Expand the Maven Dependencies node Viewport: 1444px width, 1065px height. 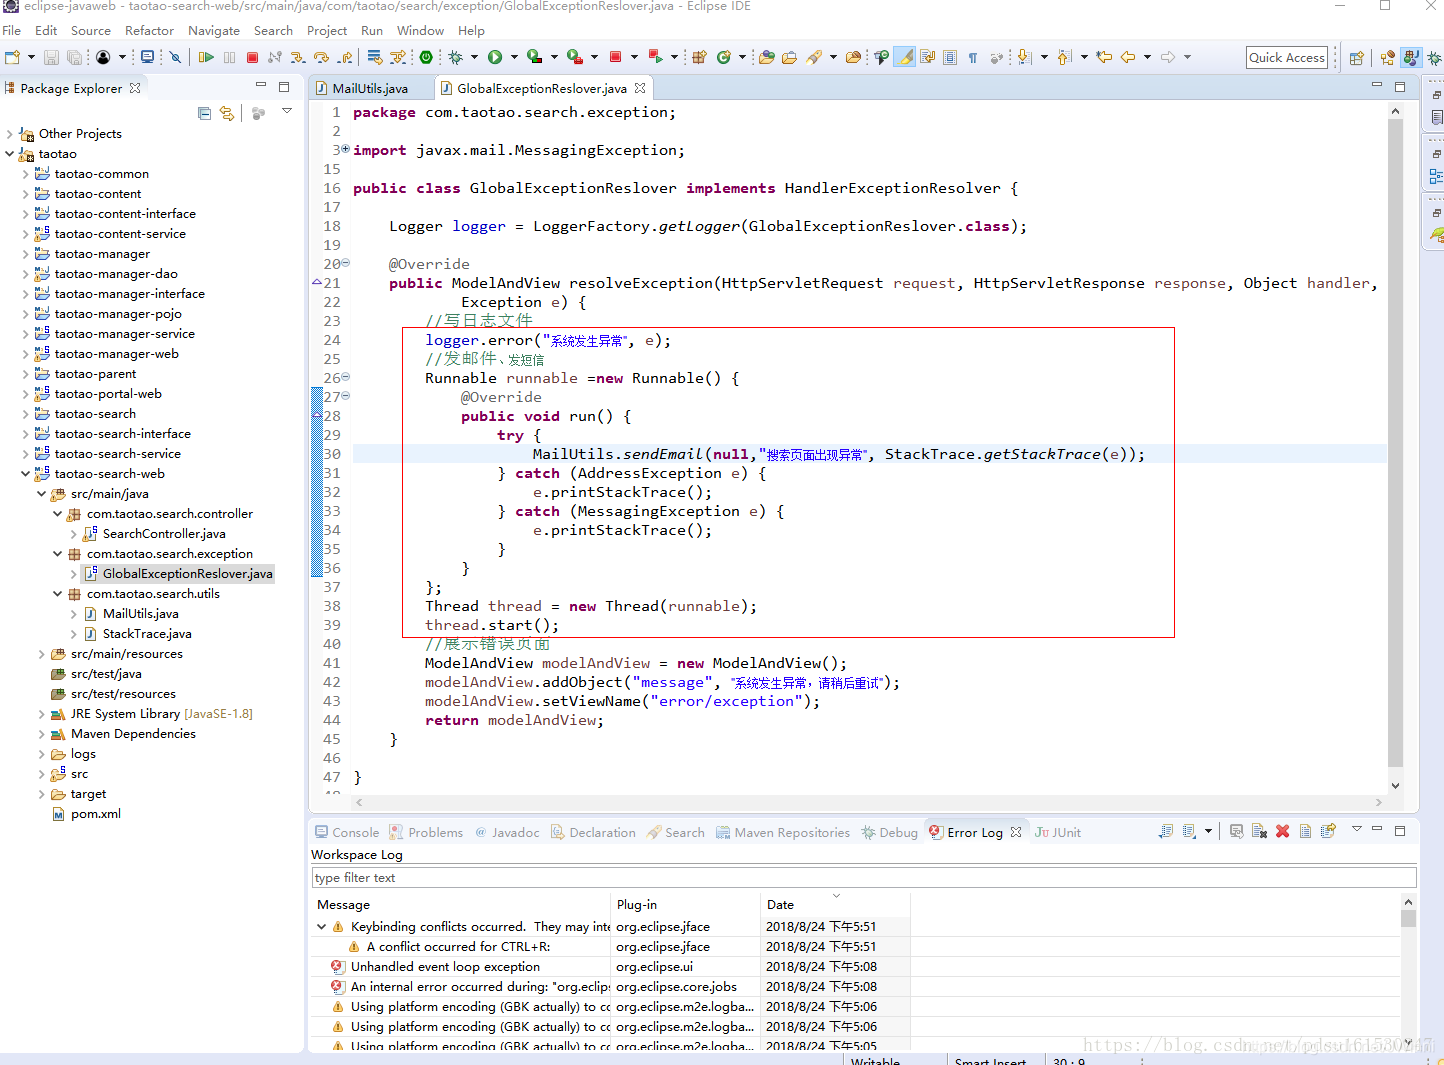(x=42, y=734)
